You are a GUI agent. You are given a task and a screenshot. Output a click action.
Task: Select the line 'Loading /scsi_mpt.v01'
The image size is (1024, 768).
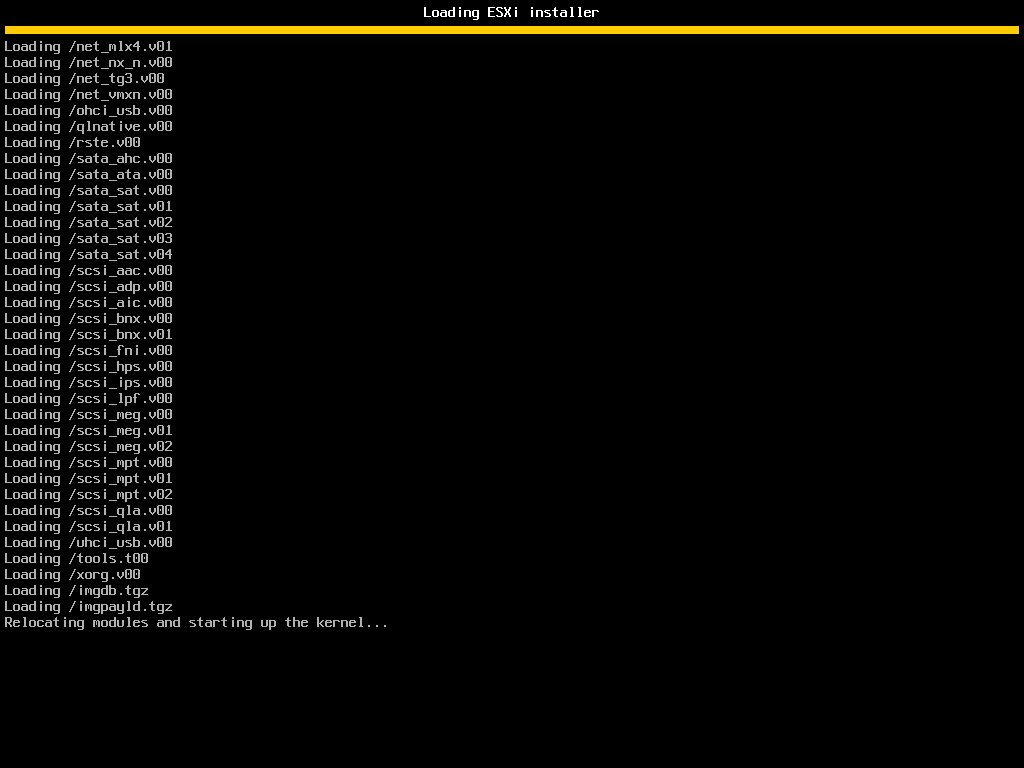pos(88,479)
